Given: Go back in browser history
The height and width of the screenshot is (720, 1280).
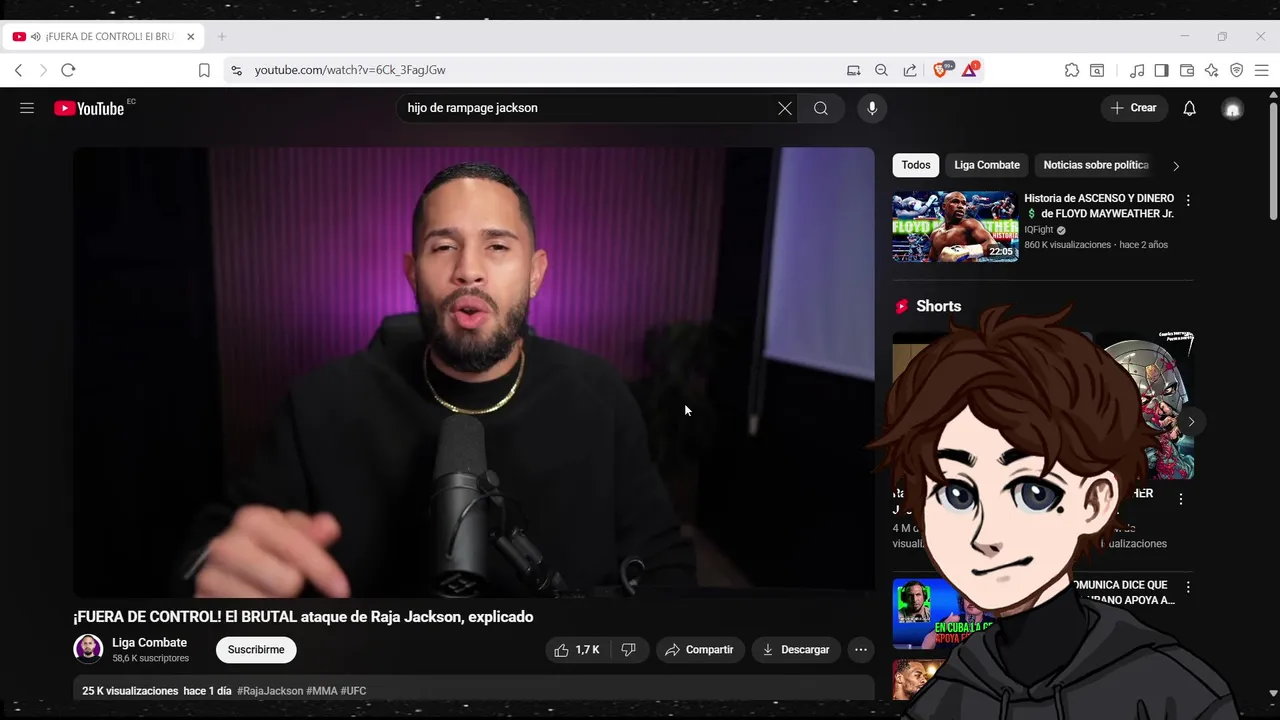Looking at the screenshot, I should coord(18,70).
